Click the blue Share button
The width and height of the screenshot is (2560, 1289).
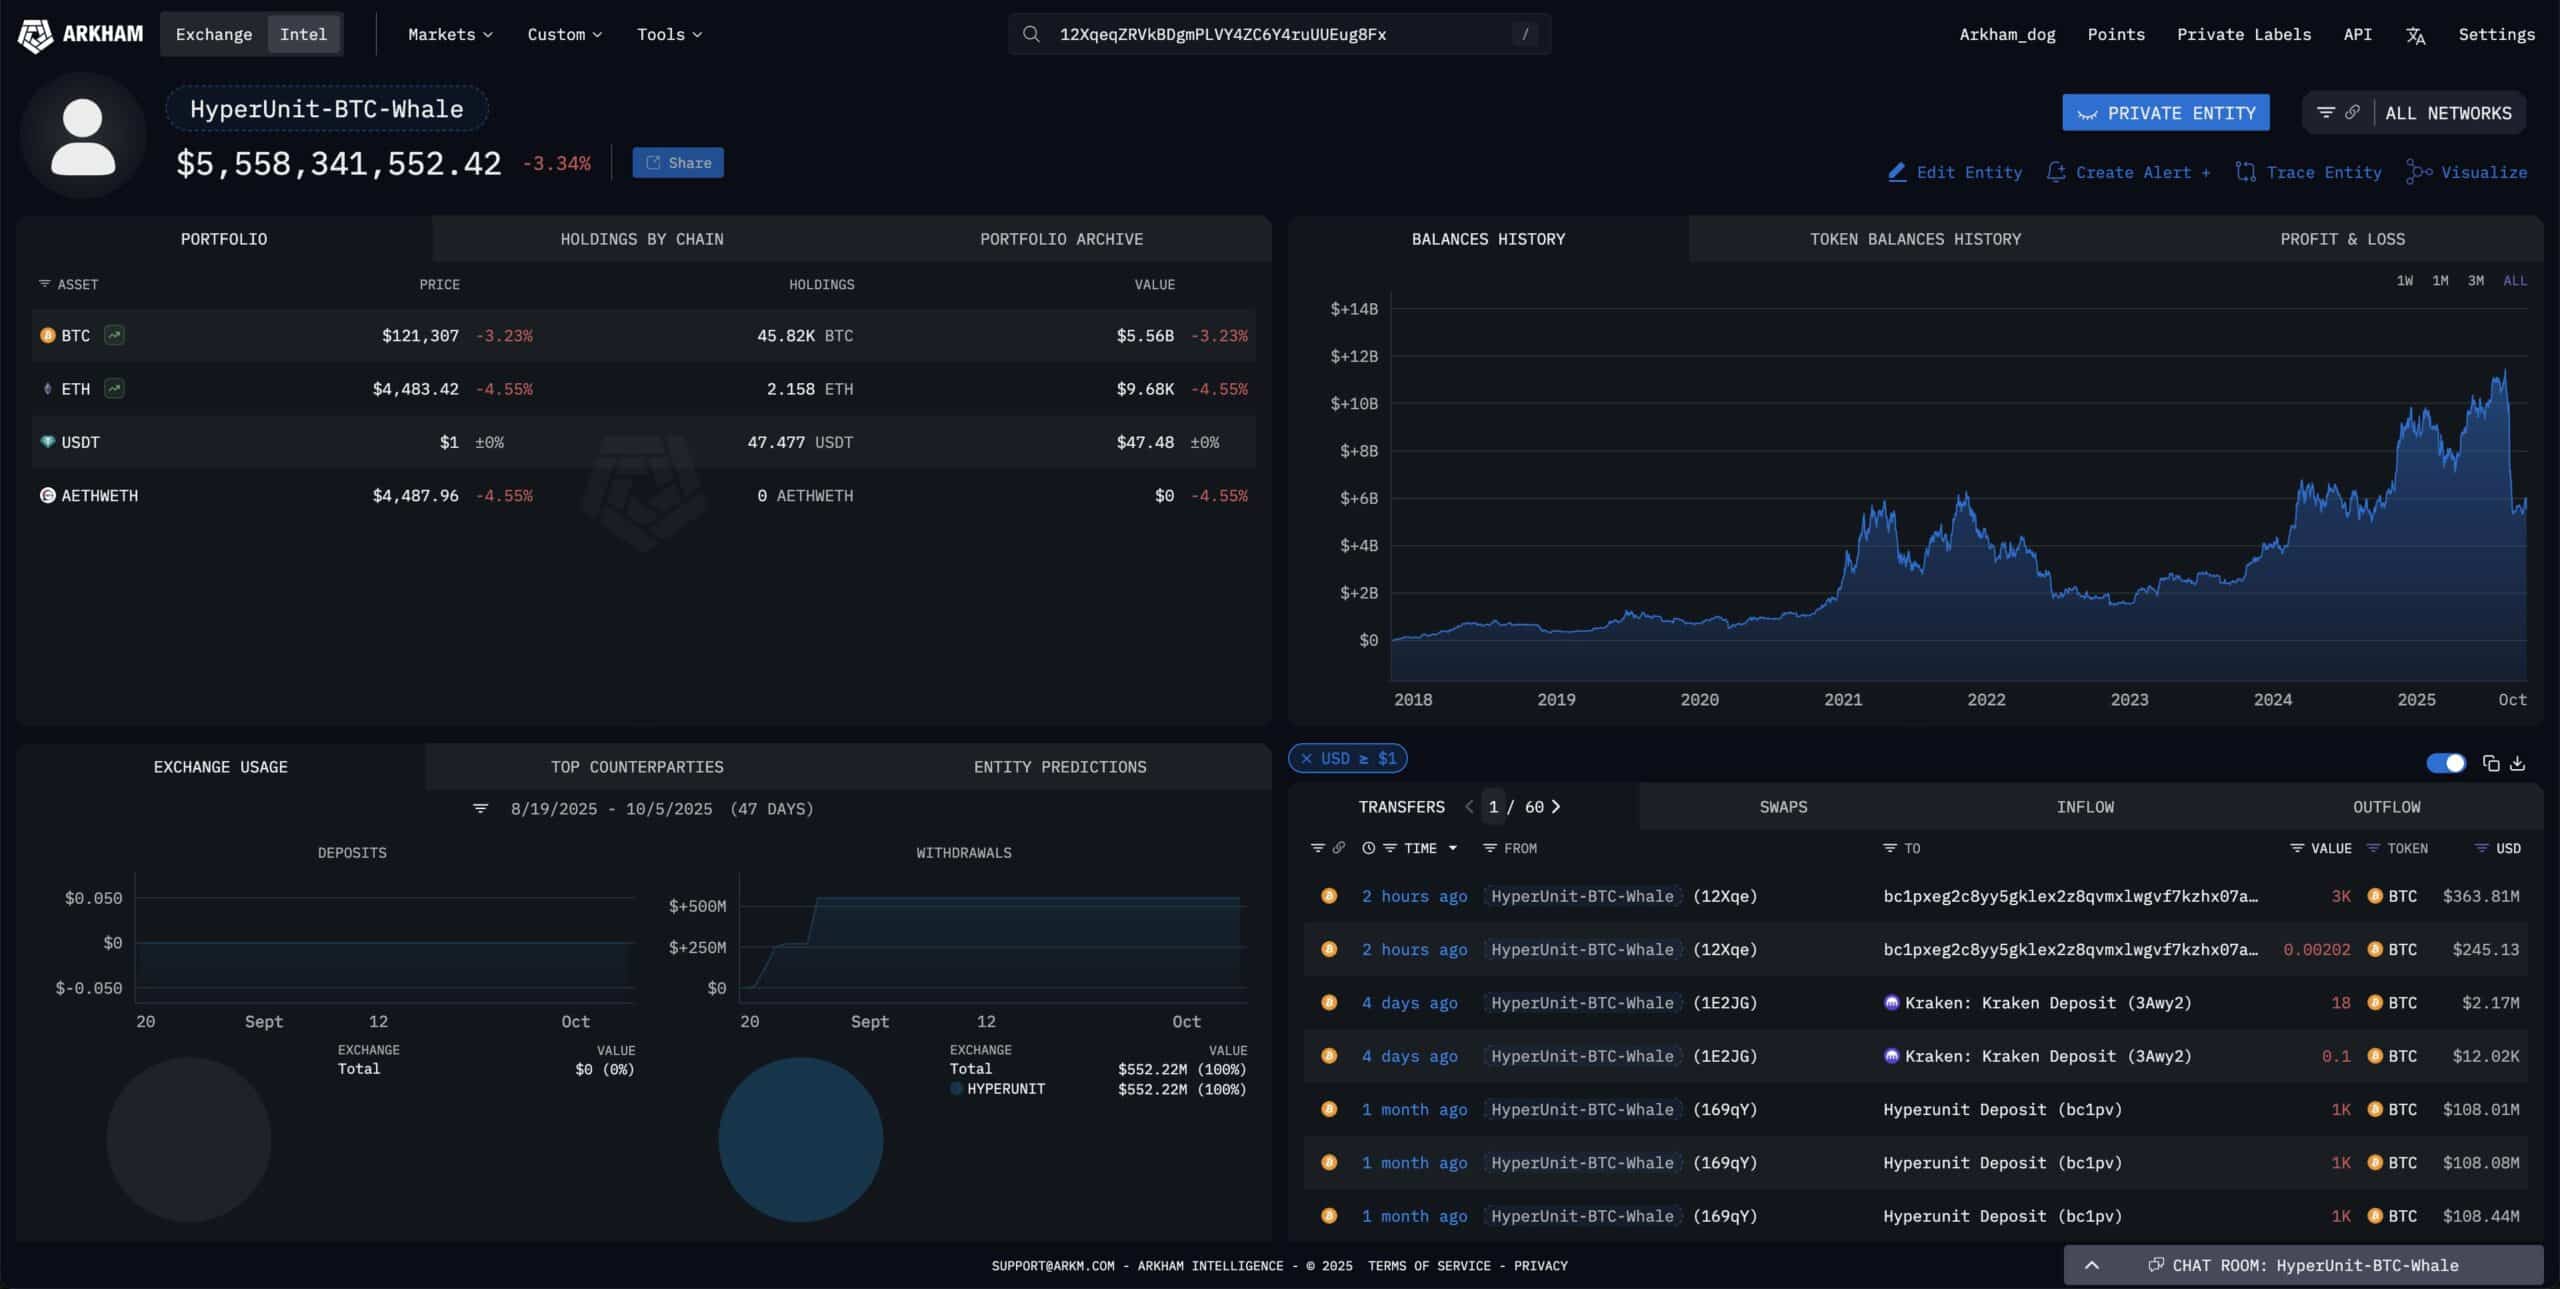pyautogui.click(x=678, y=162)
